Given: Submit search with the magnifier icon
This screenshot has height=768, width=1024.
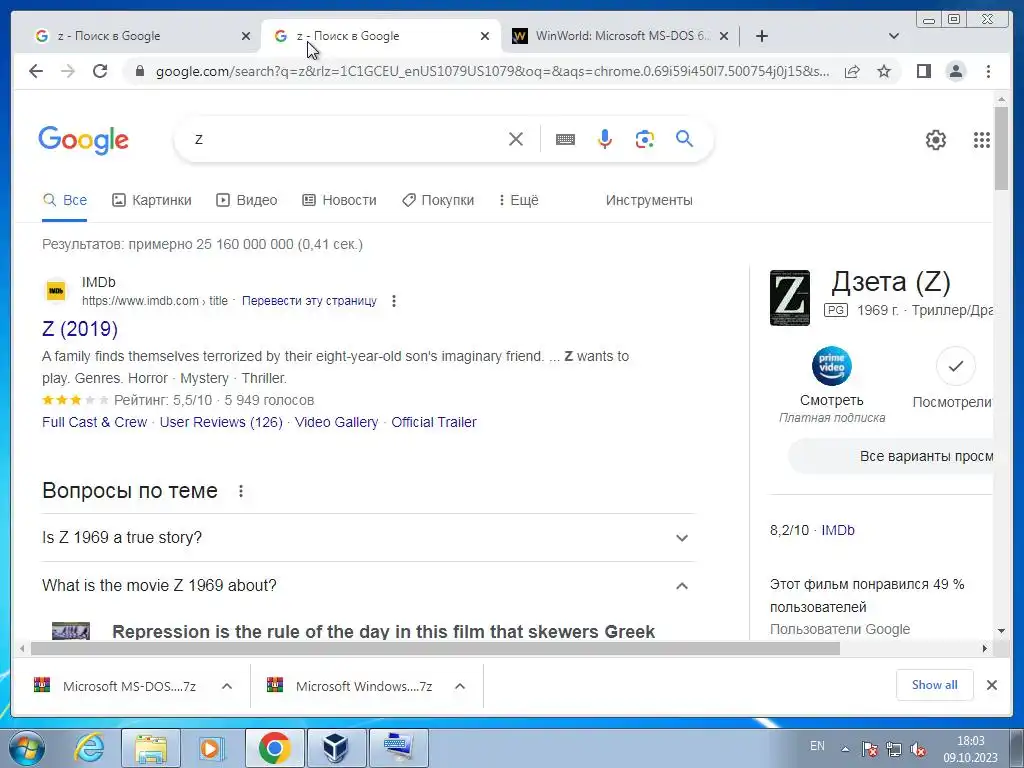Looking at the screenshot, I should coord(684,138).
